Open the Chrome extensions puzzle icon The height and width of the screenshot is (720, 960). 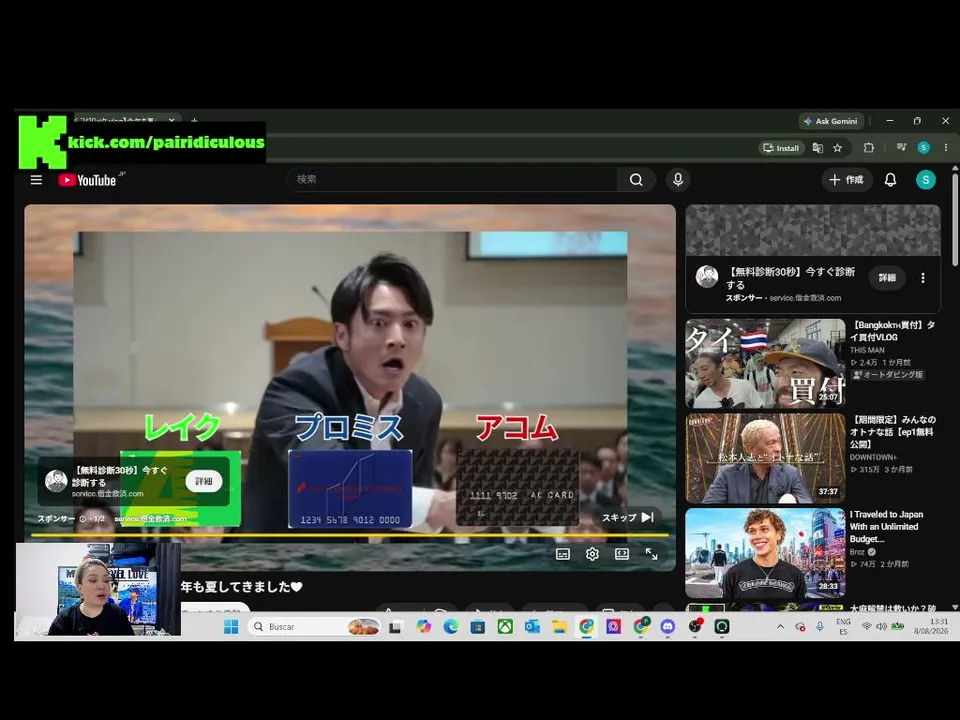(x=868, y=148)
